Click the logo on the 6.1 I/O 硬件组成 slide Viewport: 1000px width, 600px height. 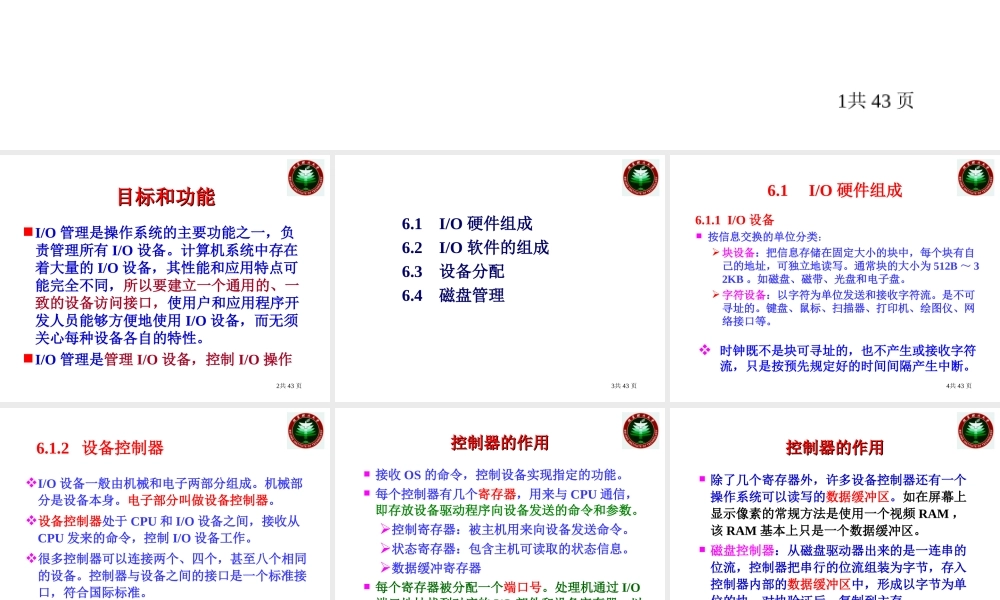tap(975, 177)
